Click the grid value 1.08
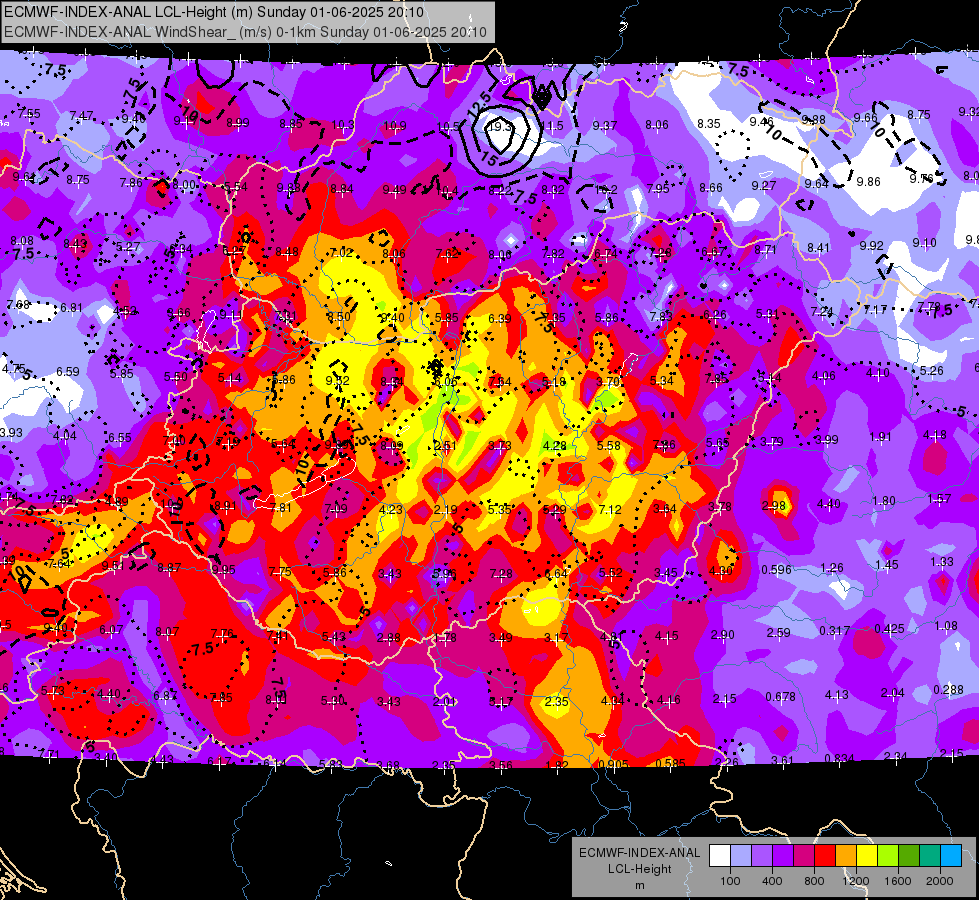The height and width of the screenshot is (900, 979). click(x=946, y=626)
